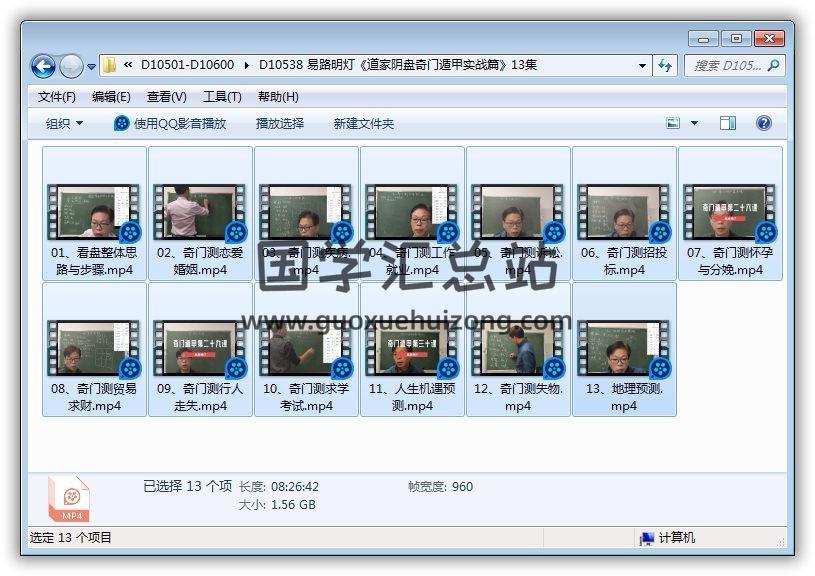Click the change view icon
This screenshot has height=576, width=815.
[674, 123]
